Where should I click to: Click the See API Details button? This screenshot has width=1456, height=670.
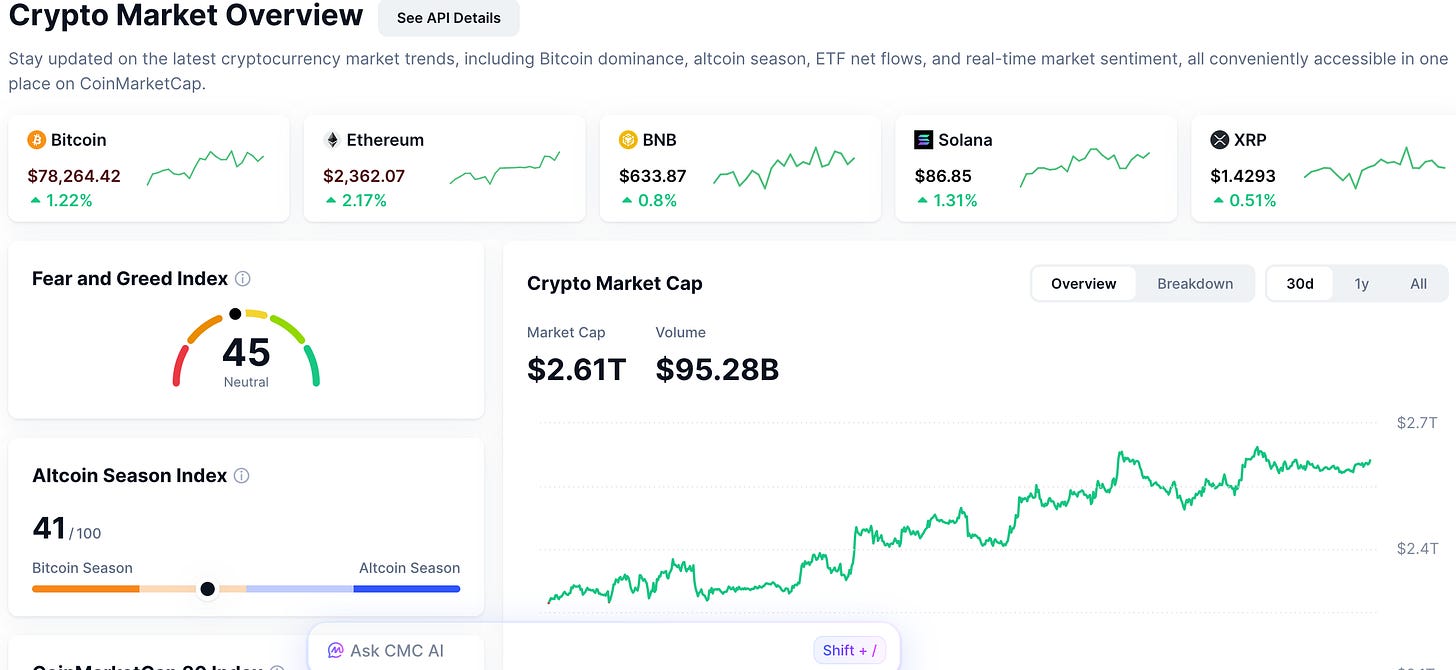[449, 18]
